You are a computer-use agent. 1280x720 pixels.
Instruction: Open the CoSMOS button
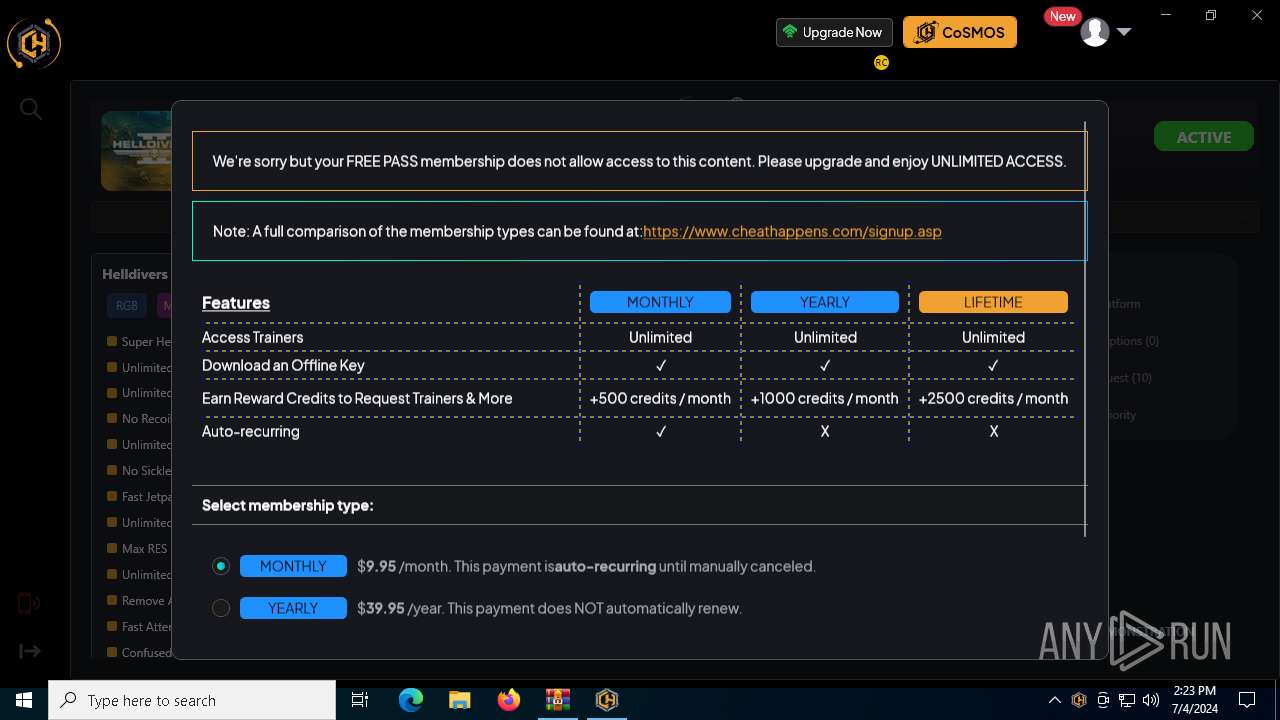point(960,32)
